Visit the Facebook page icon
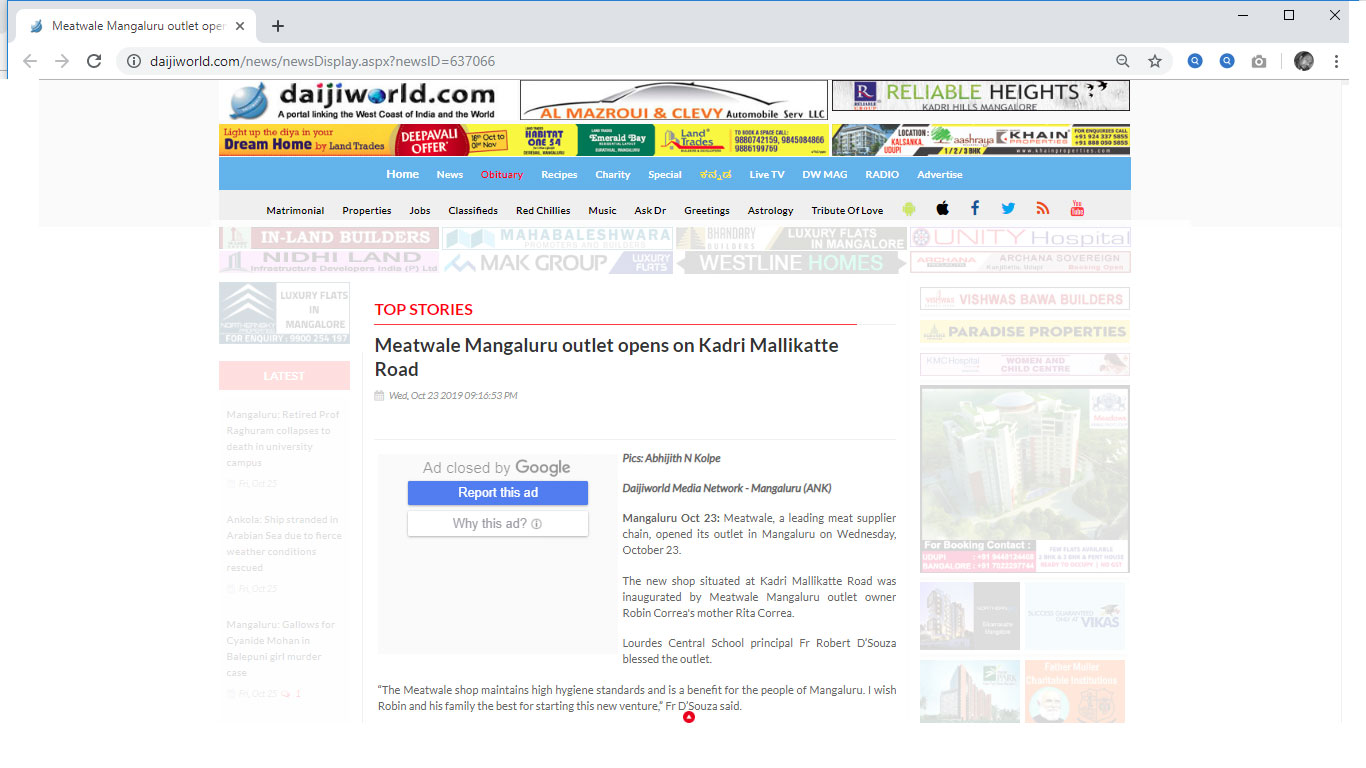1366x768 pixels. (x=975, y=208)
